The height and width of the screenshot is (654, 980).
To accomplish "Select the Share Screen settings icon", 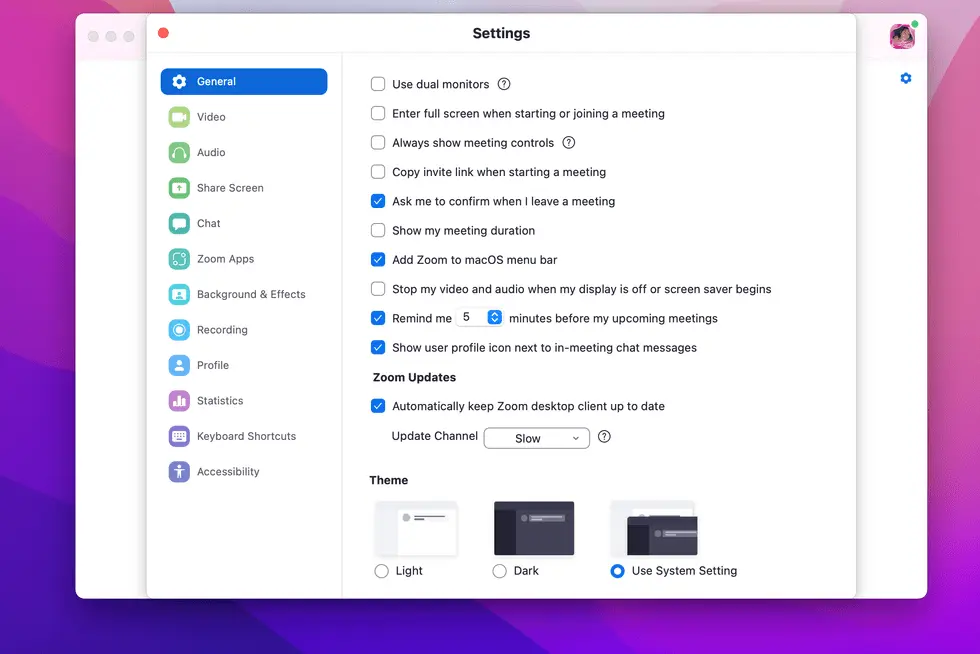I will (x=180, y=188).
